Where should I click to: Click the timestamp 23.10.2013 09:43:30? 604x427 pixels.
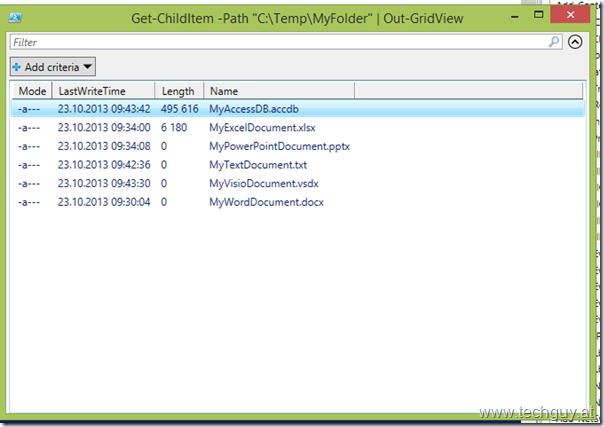(104, 183)
